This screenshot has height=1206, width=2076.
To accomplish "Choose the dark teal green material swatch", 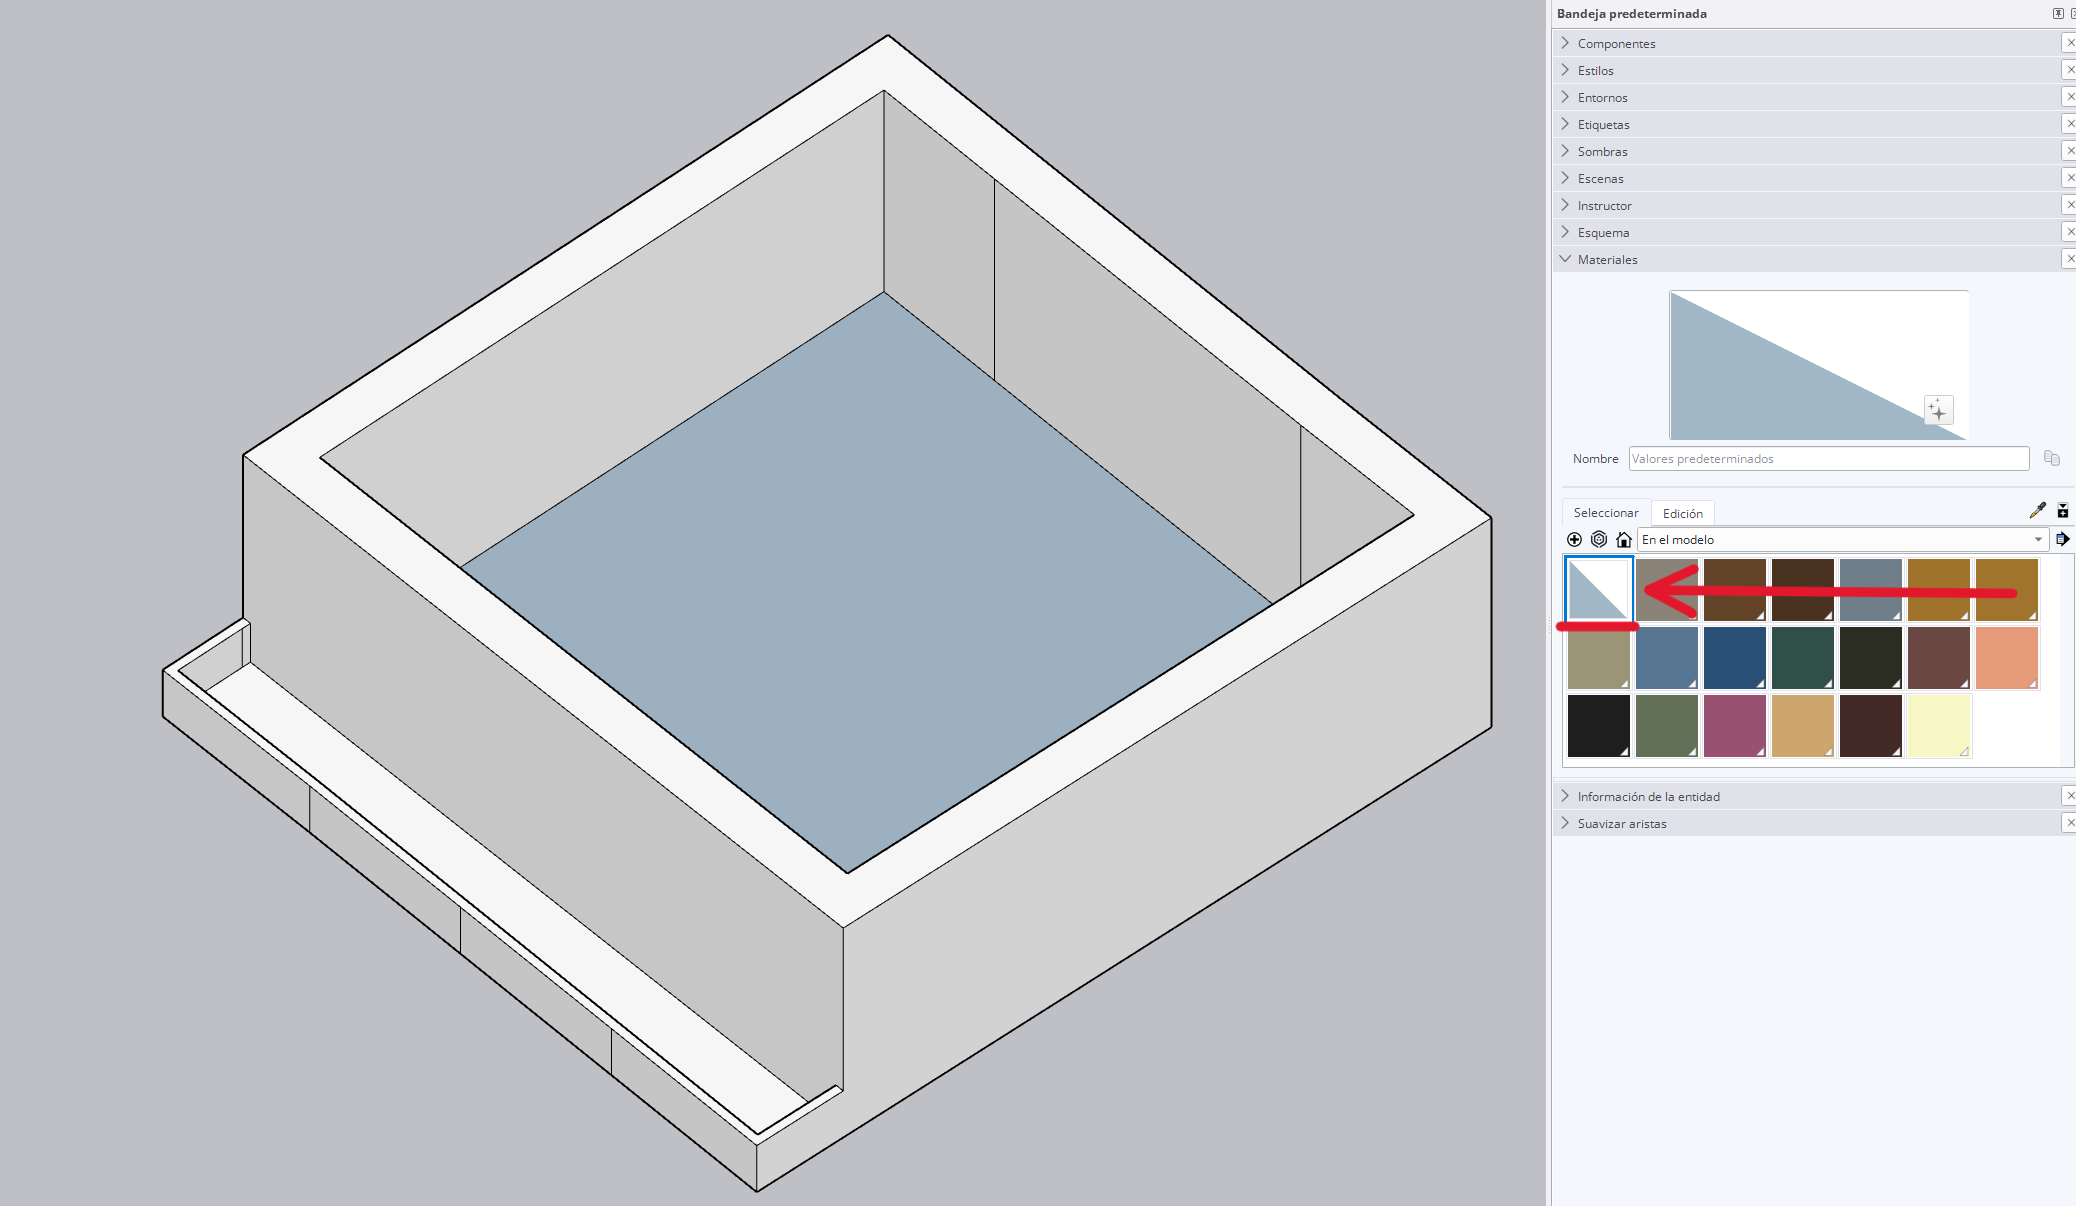I will [x=1802, y=658].
